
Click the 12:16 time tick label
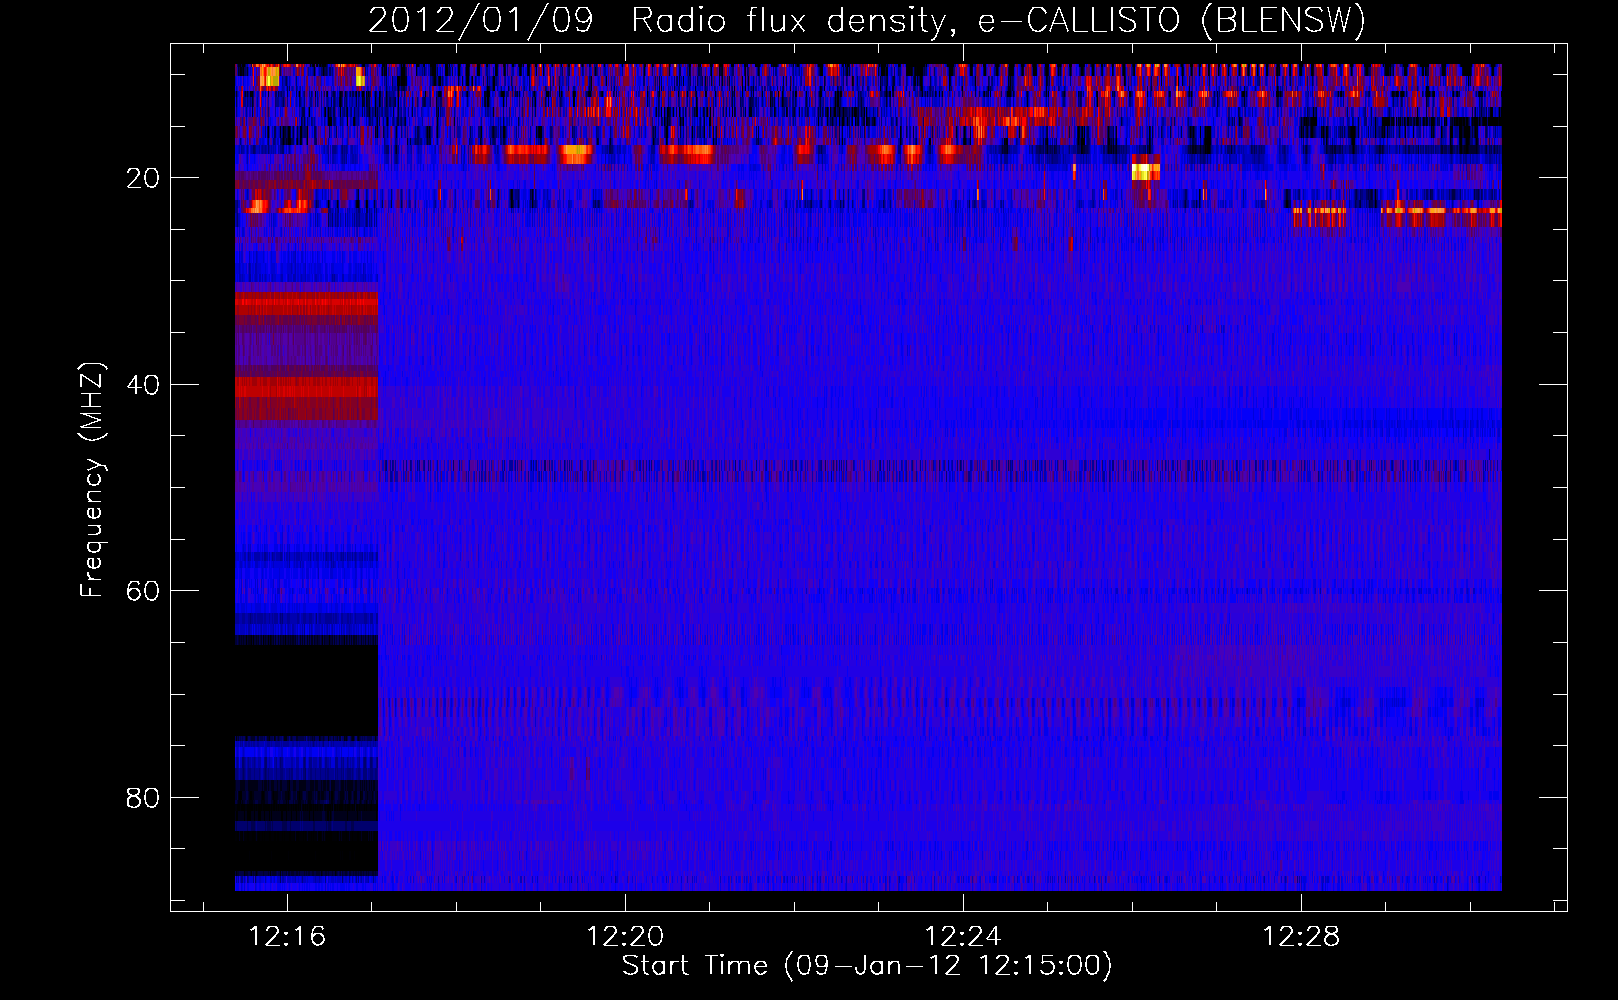287,937
